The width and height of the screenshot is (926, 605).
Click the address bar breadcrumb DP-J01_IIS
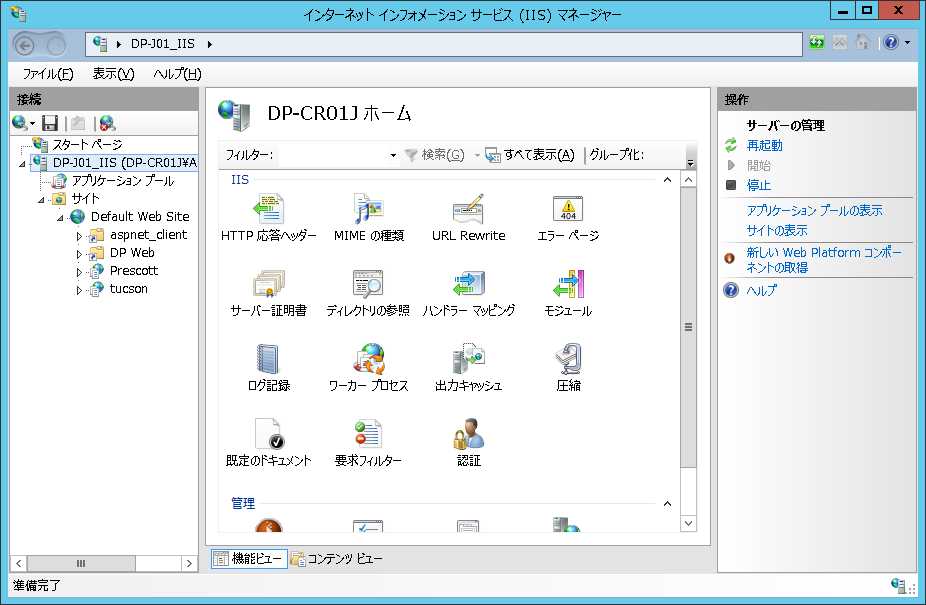click(162, 44)
